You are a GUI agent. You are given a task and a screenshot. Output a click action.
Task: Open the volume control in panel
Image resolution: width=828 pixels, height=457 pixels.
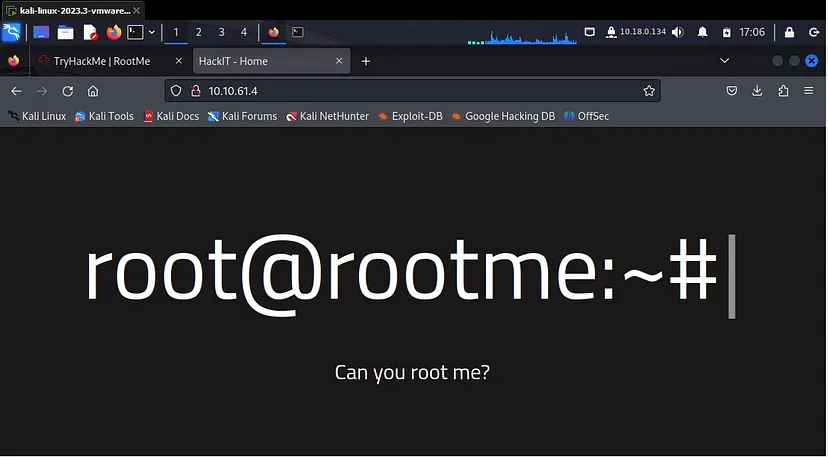pos(677,32)
